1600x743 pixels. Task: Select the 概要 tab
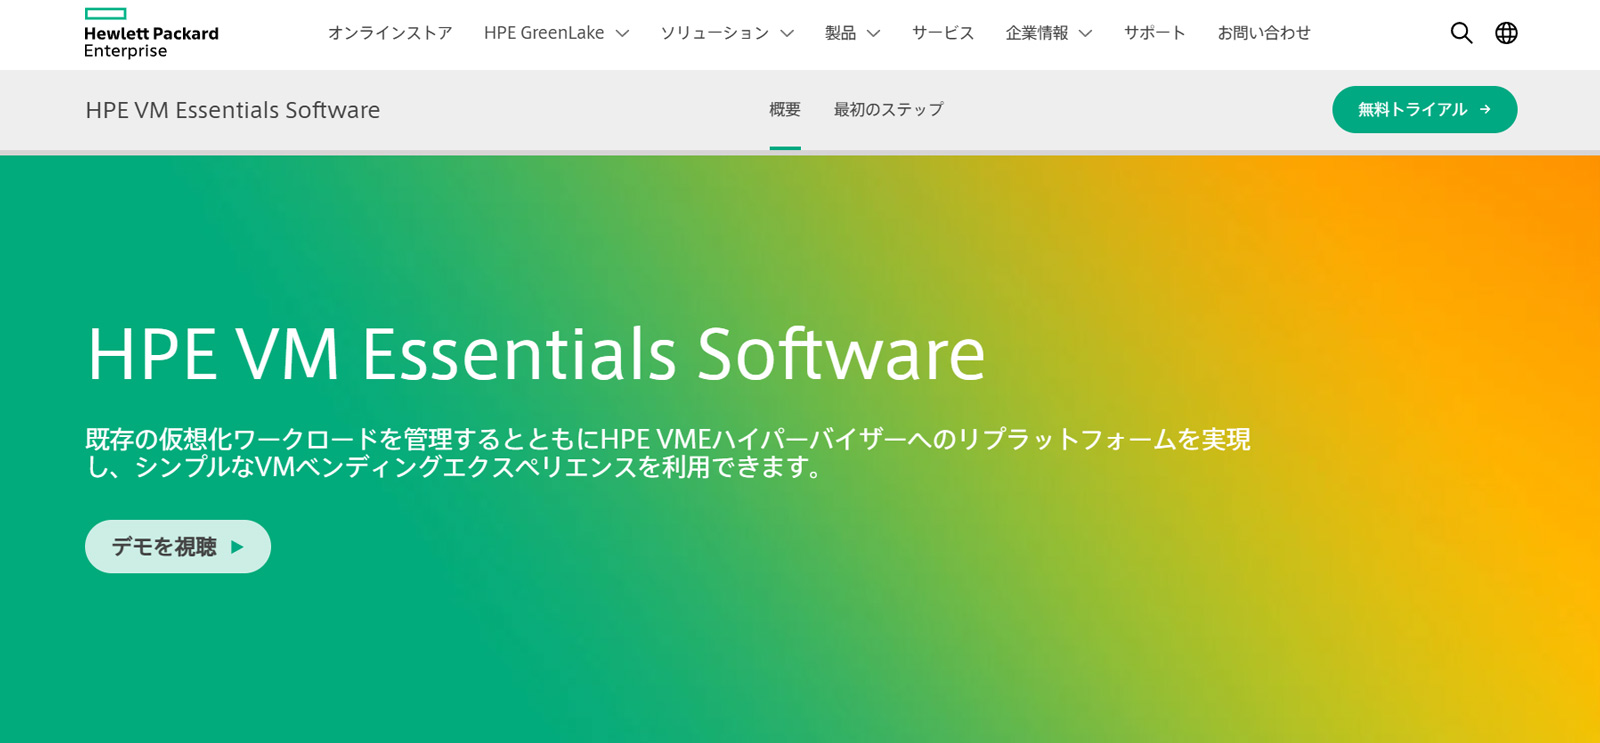click(785, 110)
